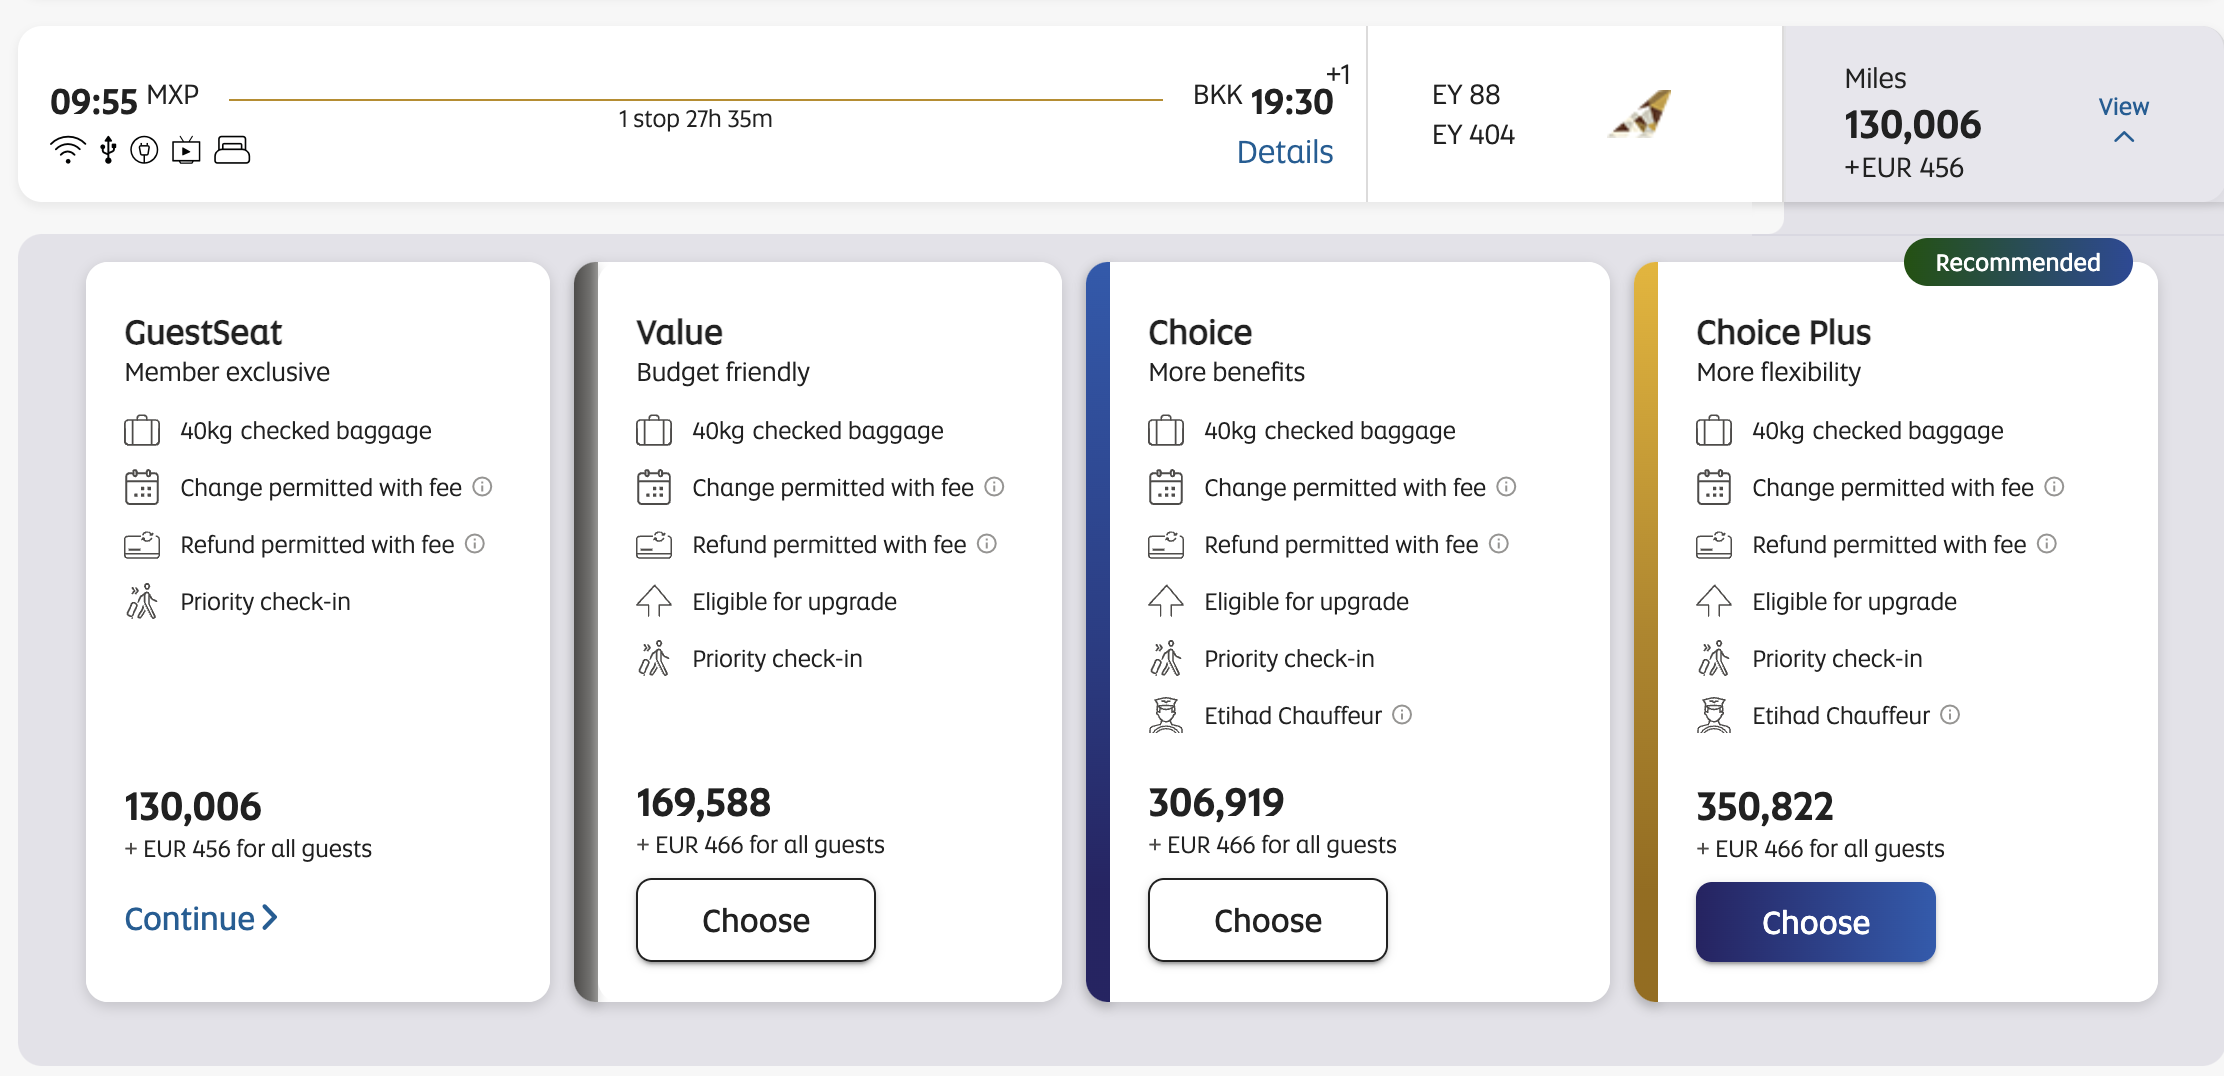The image size is (2224, 1076).
Task: Open info for Choice change fee
Action: coord(1506,487)
